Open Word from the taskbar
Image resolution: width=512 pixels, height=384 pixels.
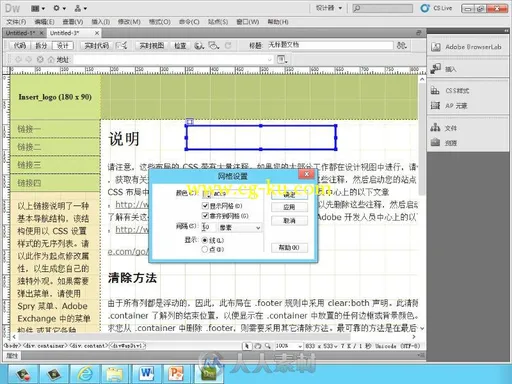[146, 374]
